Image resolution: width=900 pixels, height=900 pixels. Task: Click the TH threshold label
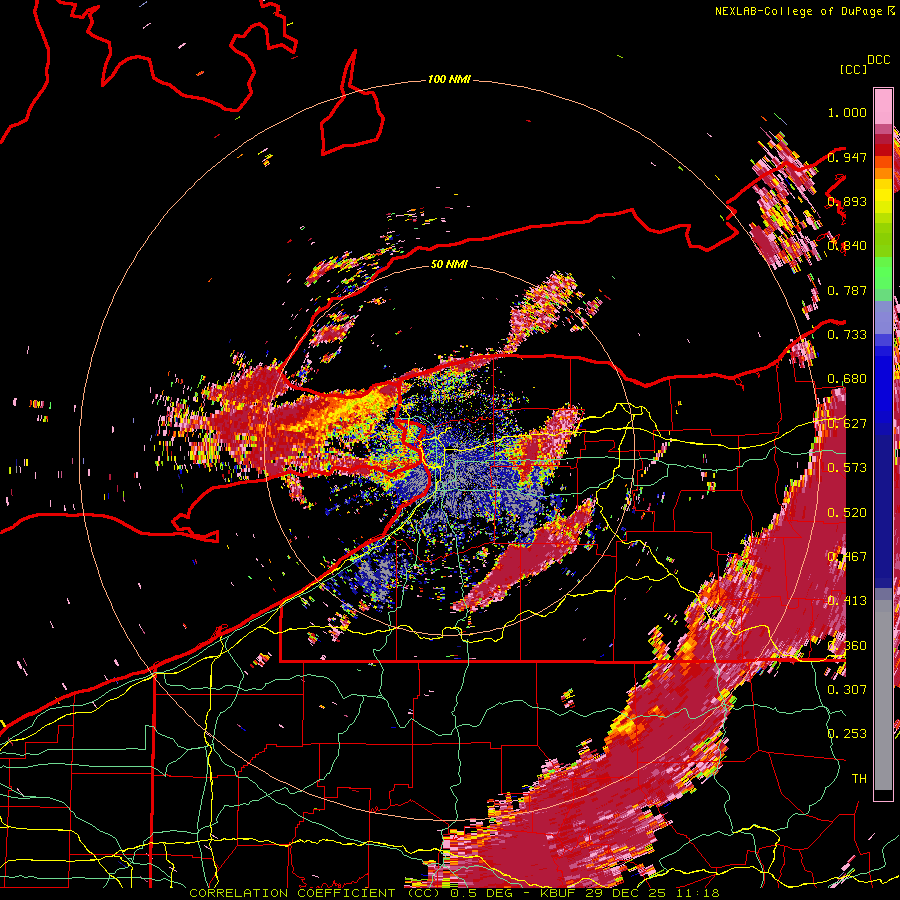tap(859, 778)
